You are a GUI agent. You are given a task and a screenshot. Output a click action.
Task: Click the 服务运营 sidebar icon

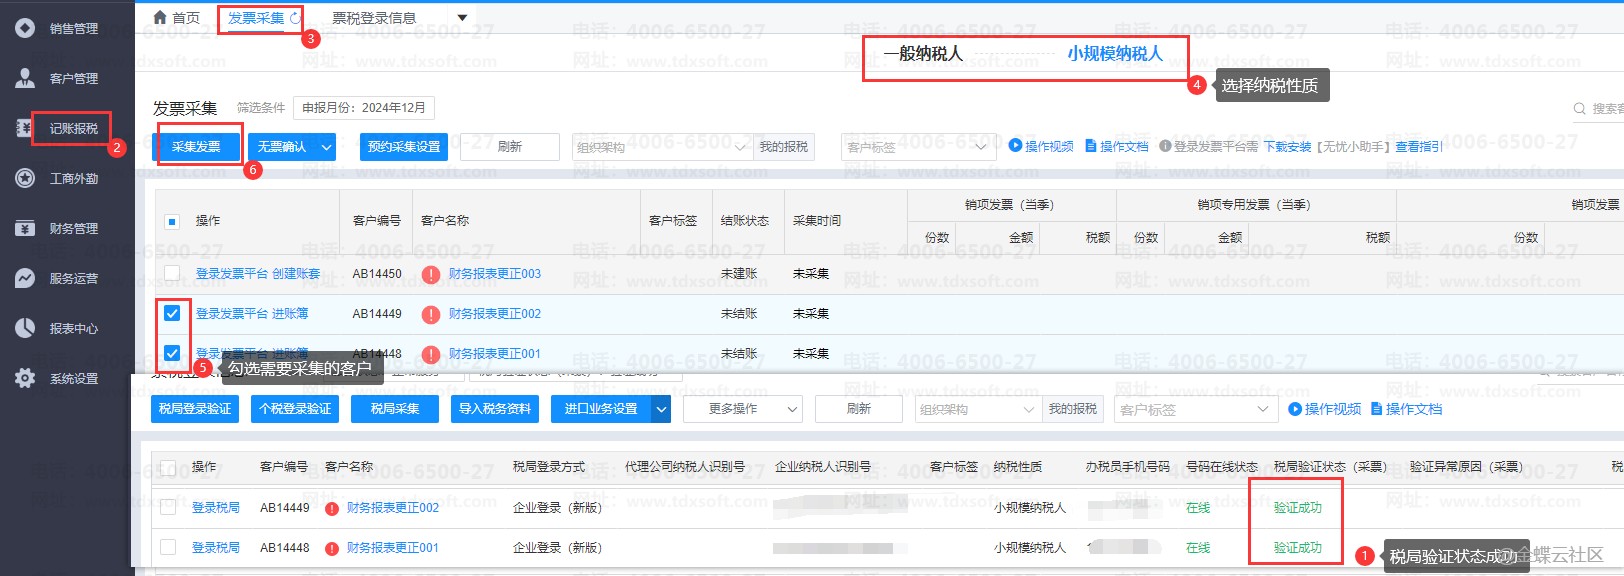click(25, 278)
